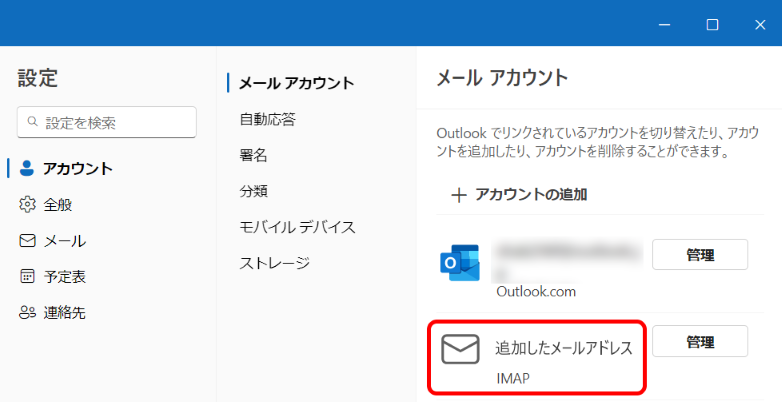Close the settings window
This screenshot has width=782, height=402.
pyautogui.click(x=760, y=24)
